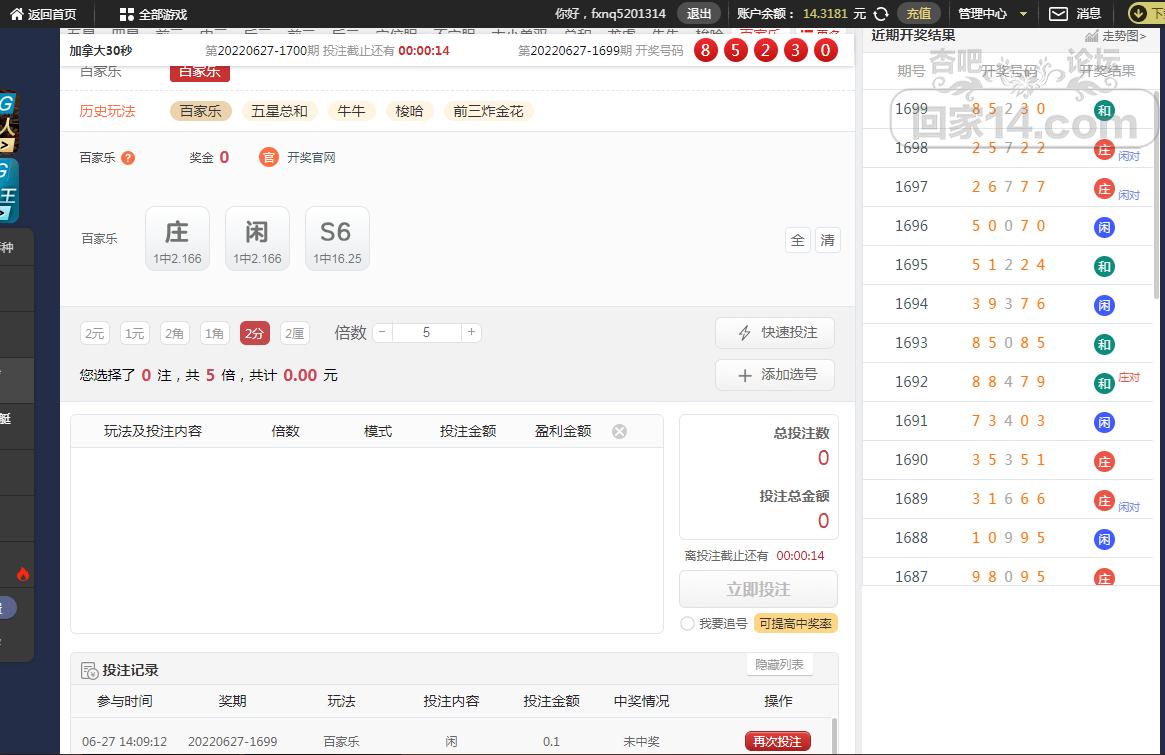The height and width of the screenshot is (755, 1165).
Task: Switch to 牛牛 play type
Action: (351, 111)
